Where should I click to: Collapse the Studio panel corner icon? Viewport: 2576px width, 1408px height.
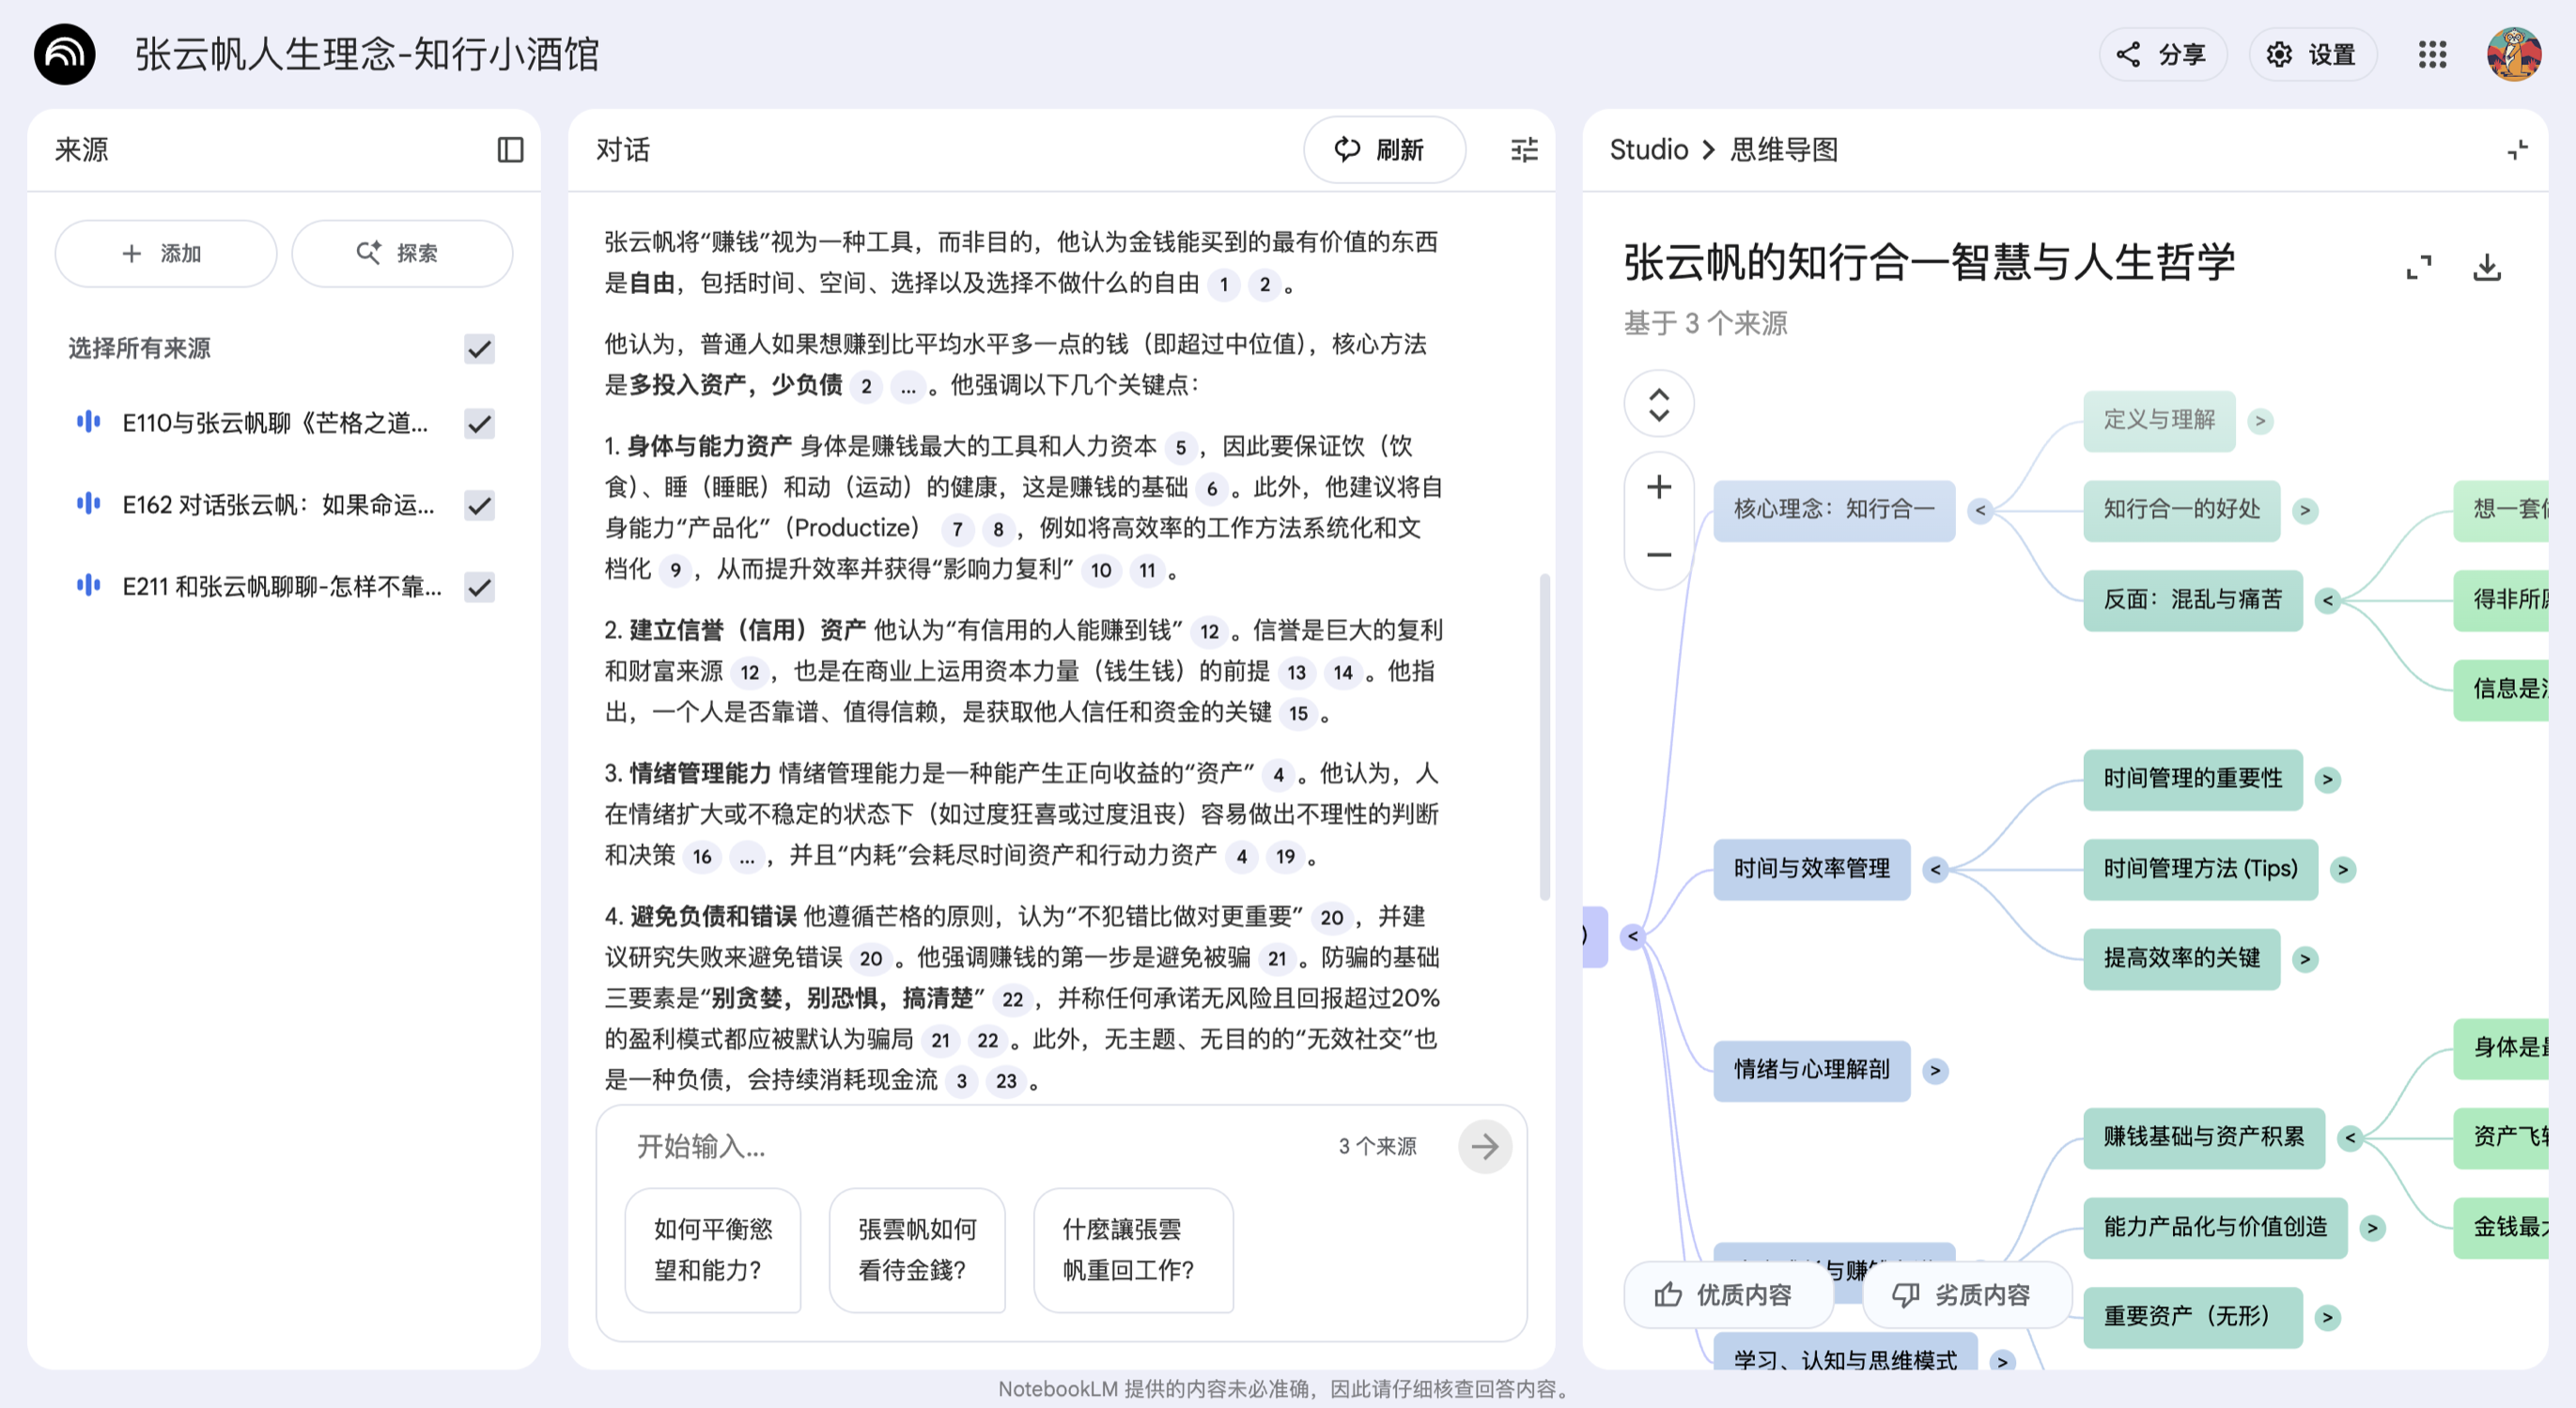coord(2517,150)
